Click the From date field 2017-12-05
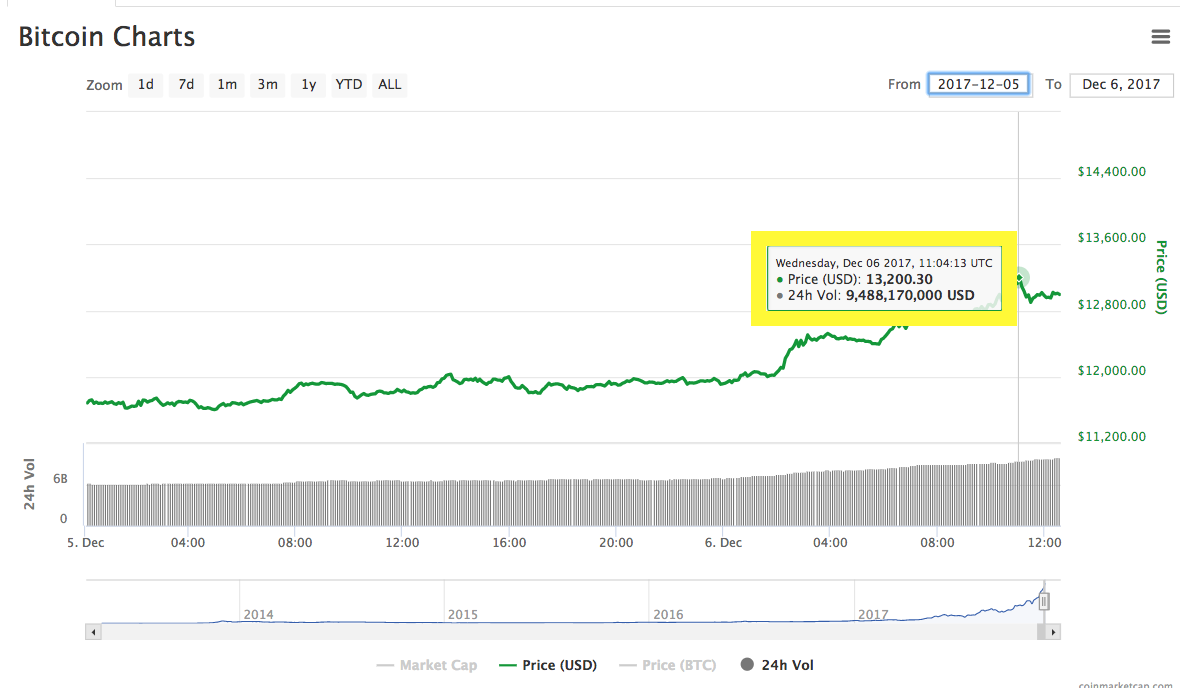Image resolution: width=1180 pixels, height=688 pixels. 978,84
